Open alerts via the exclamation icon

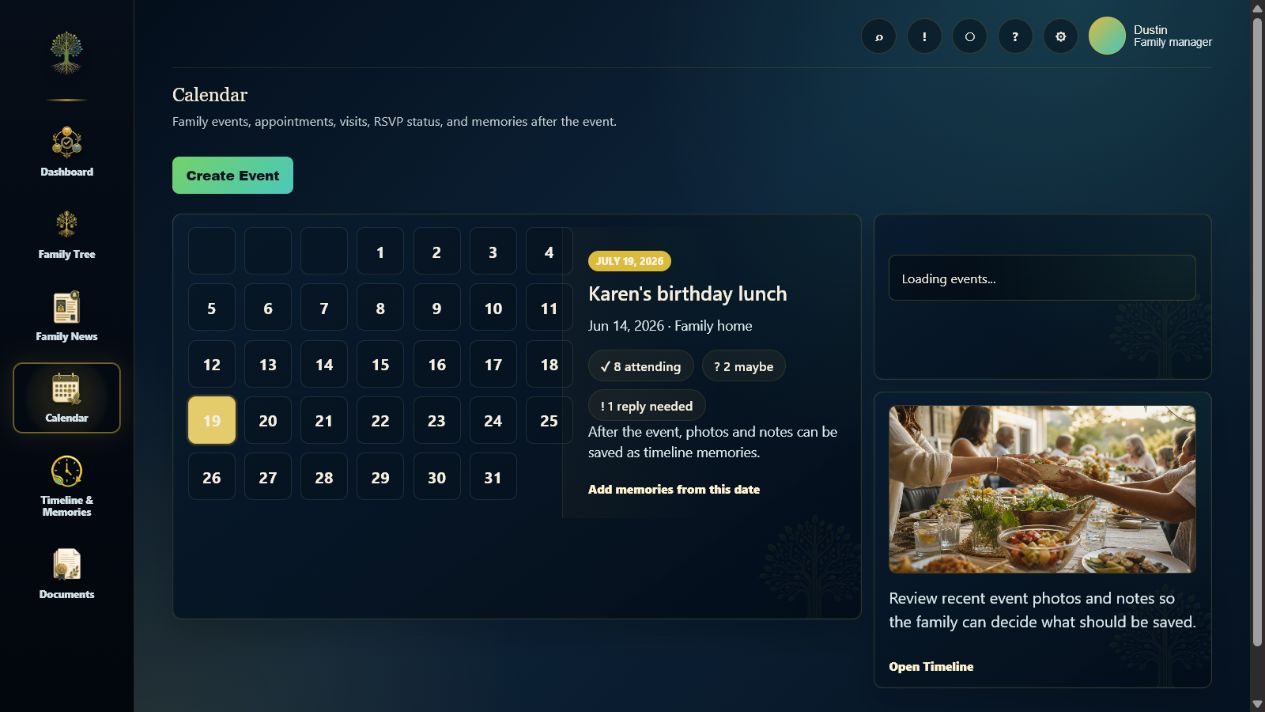(x=924, y=37)
